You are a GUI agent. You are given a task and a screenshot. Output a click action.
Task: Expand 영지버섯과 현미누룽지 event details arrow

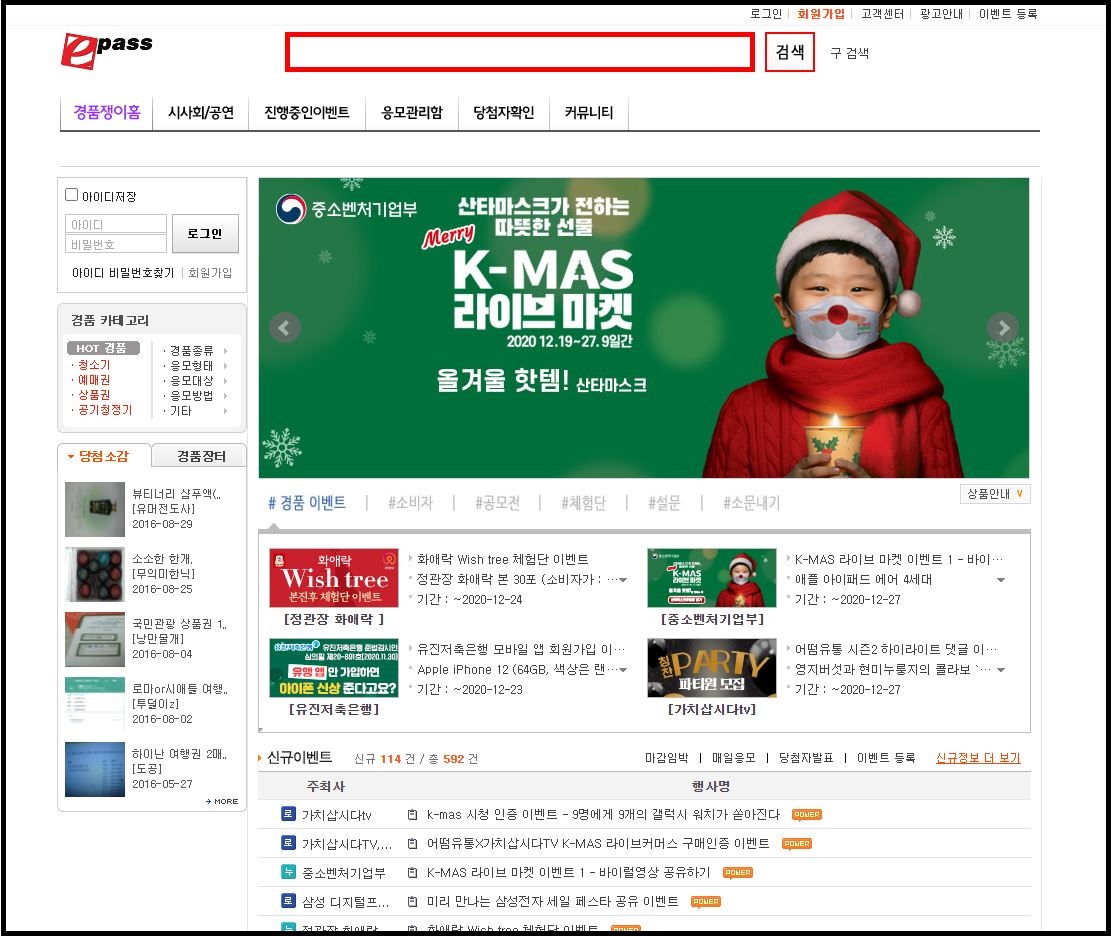pyautogui.click(x=1000, y=670)
